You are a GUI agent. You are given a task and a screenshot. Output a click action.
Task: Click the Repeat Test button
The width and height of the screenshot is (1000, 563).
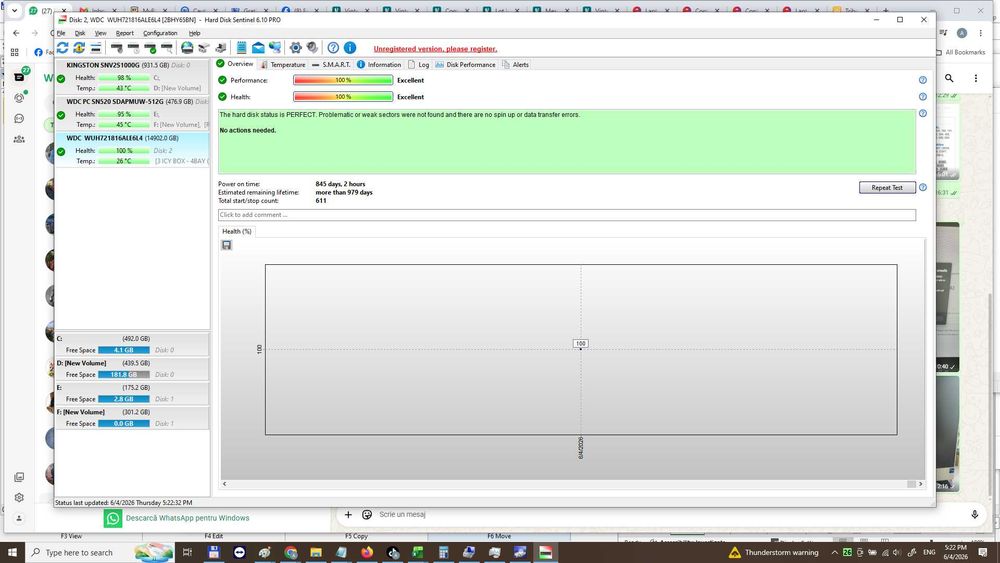point(887,187)
